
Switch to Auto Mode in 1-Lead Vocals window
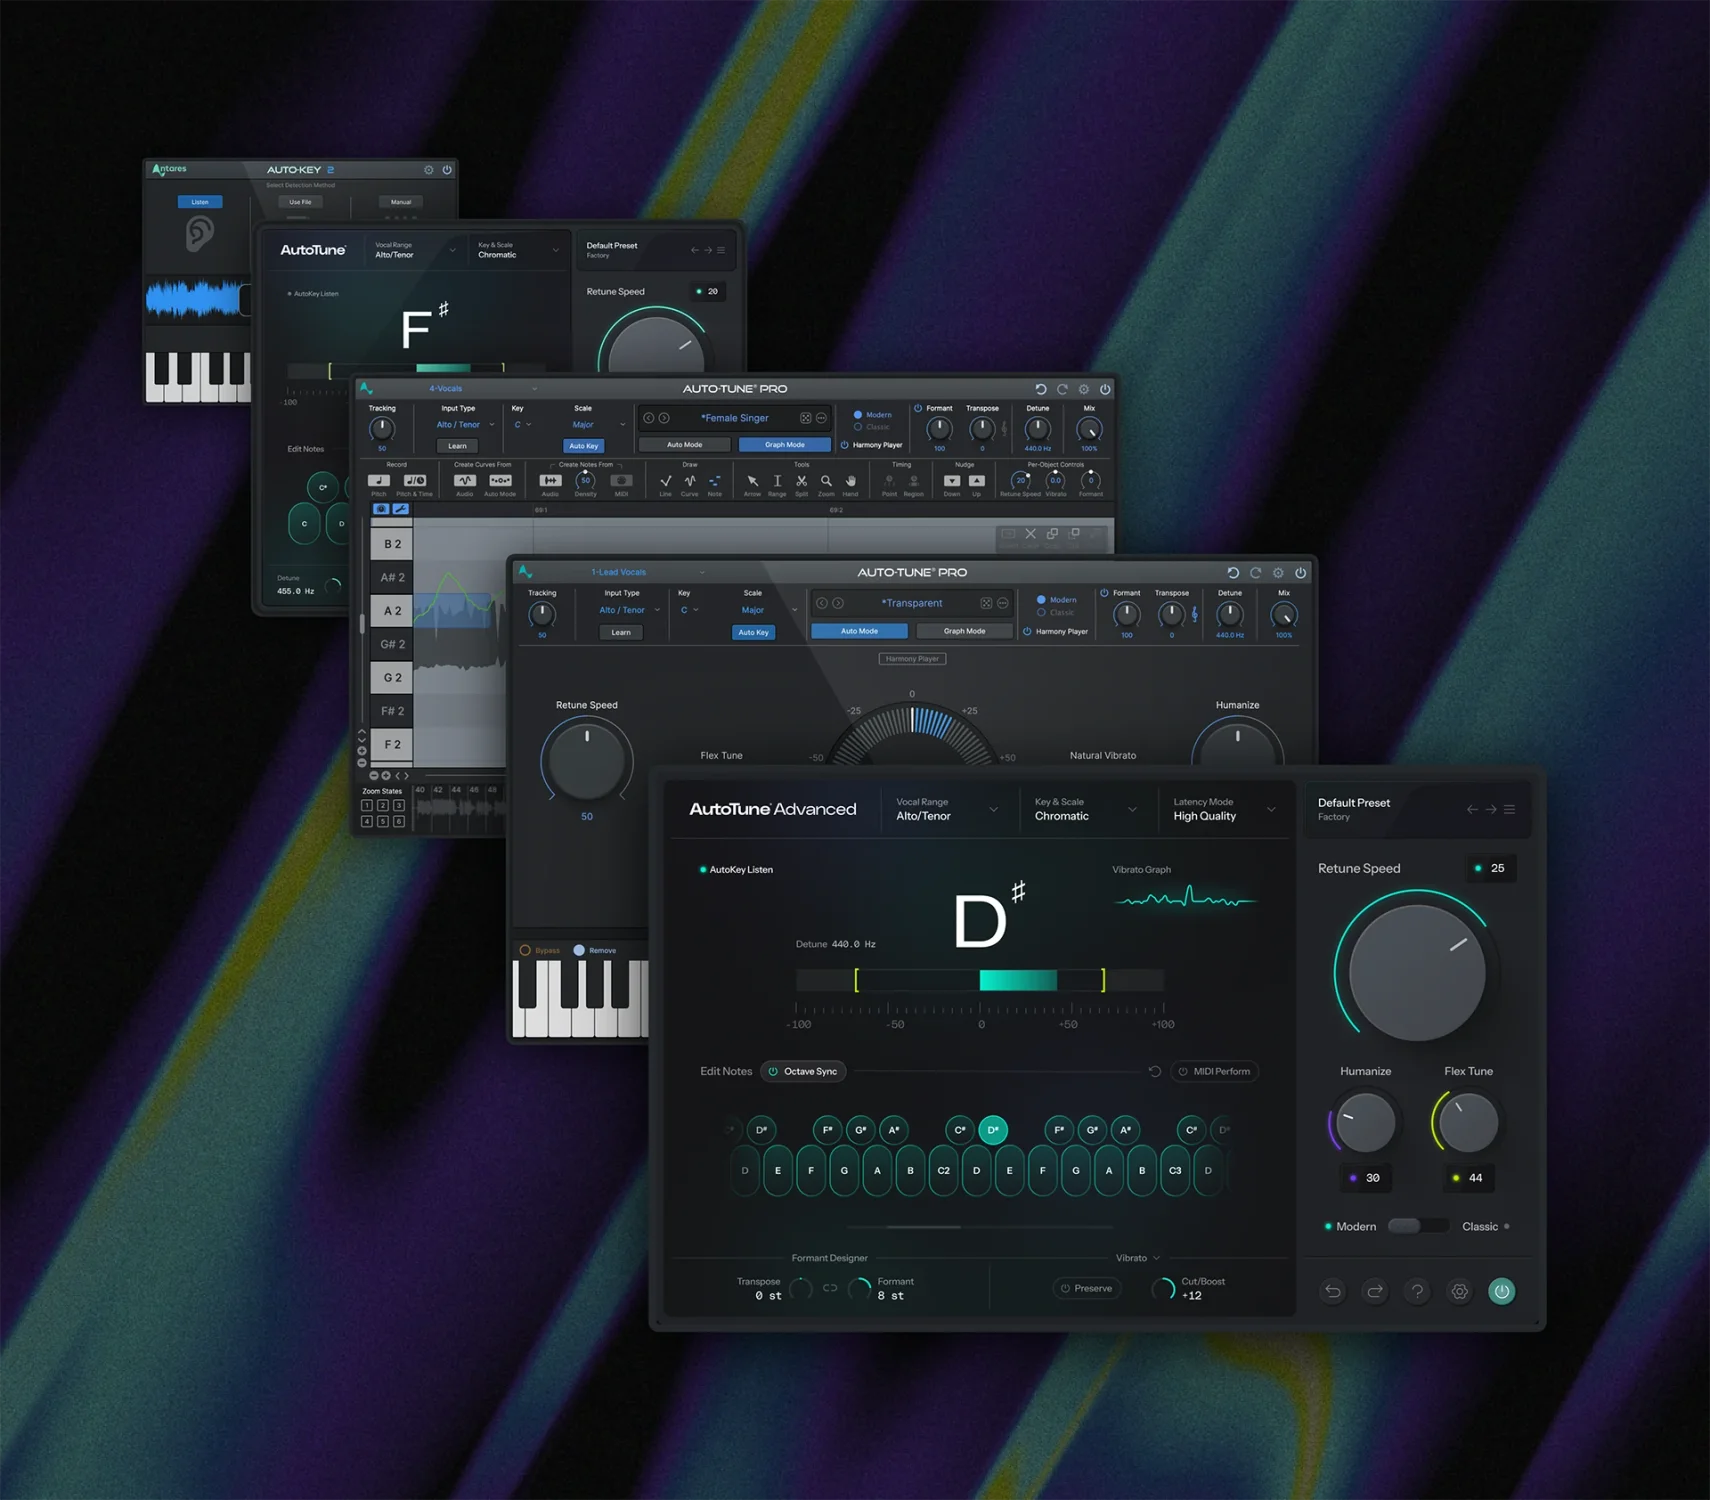(x=859, y=631)
